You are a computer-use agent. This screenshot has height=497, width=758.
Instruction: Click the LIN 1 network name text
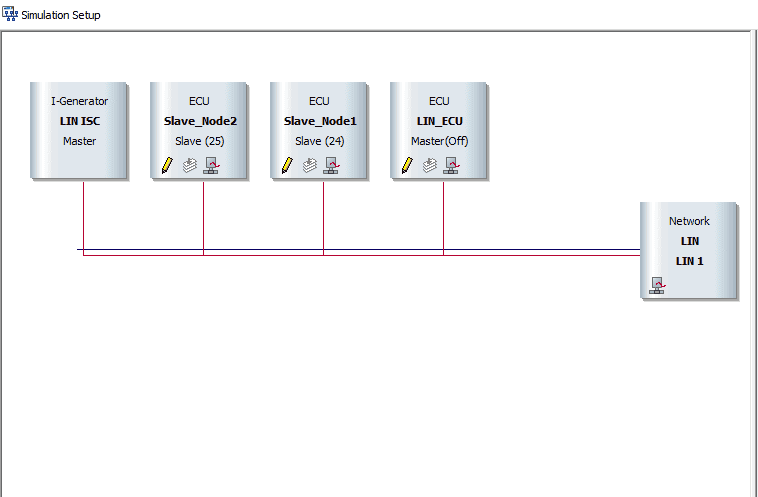pos(689,261)
